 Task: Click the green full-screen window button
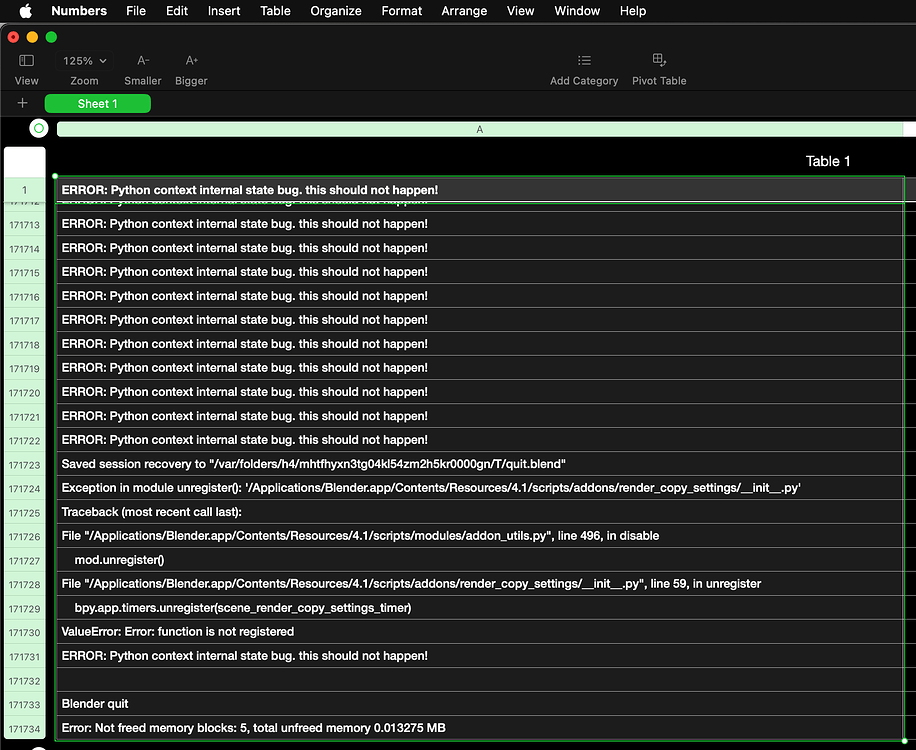51,37
